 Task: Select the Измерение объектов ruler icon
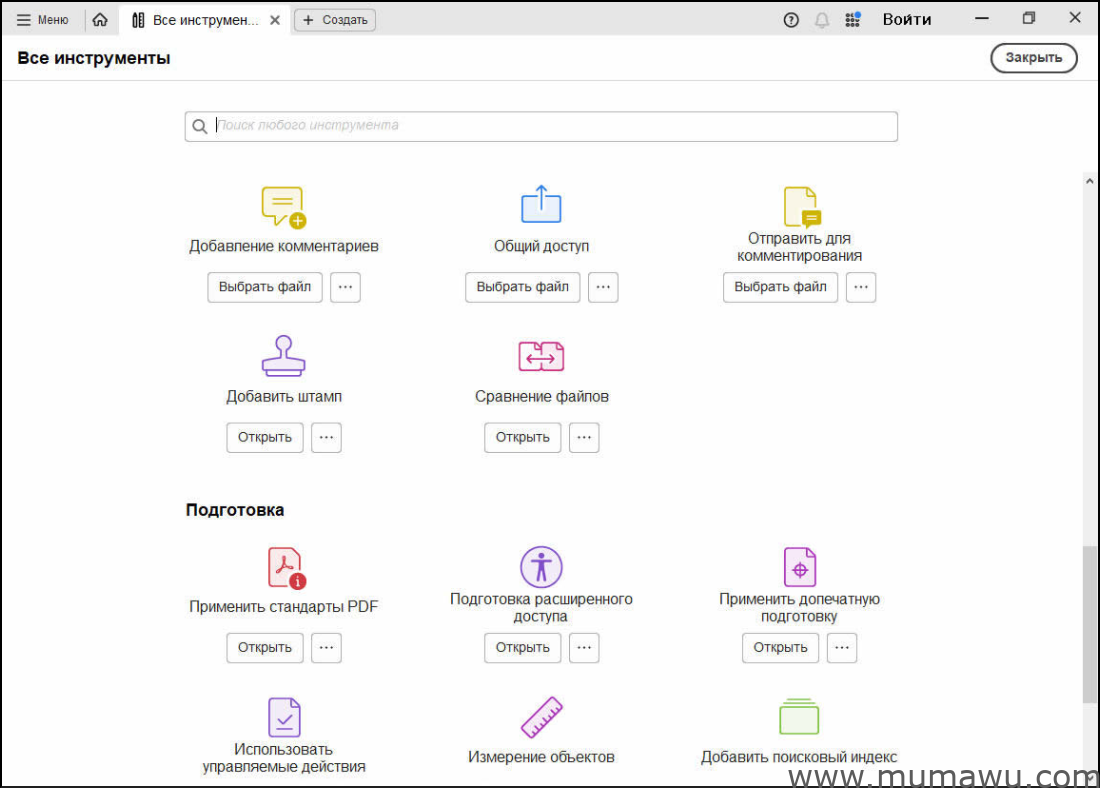(541, 718)
